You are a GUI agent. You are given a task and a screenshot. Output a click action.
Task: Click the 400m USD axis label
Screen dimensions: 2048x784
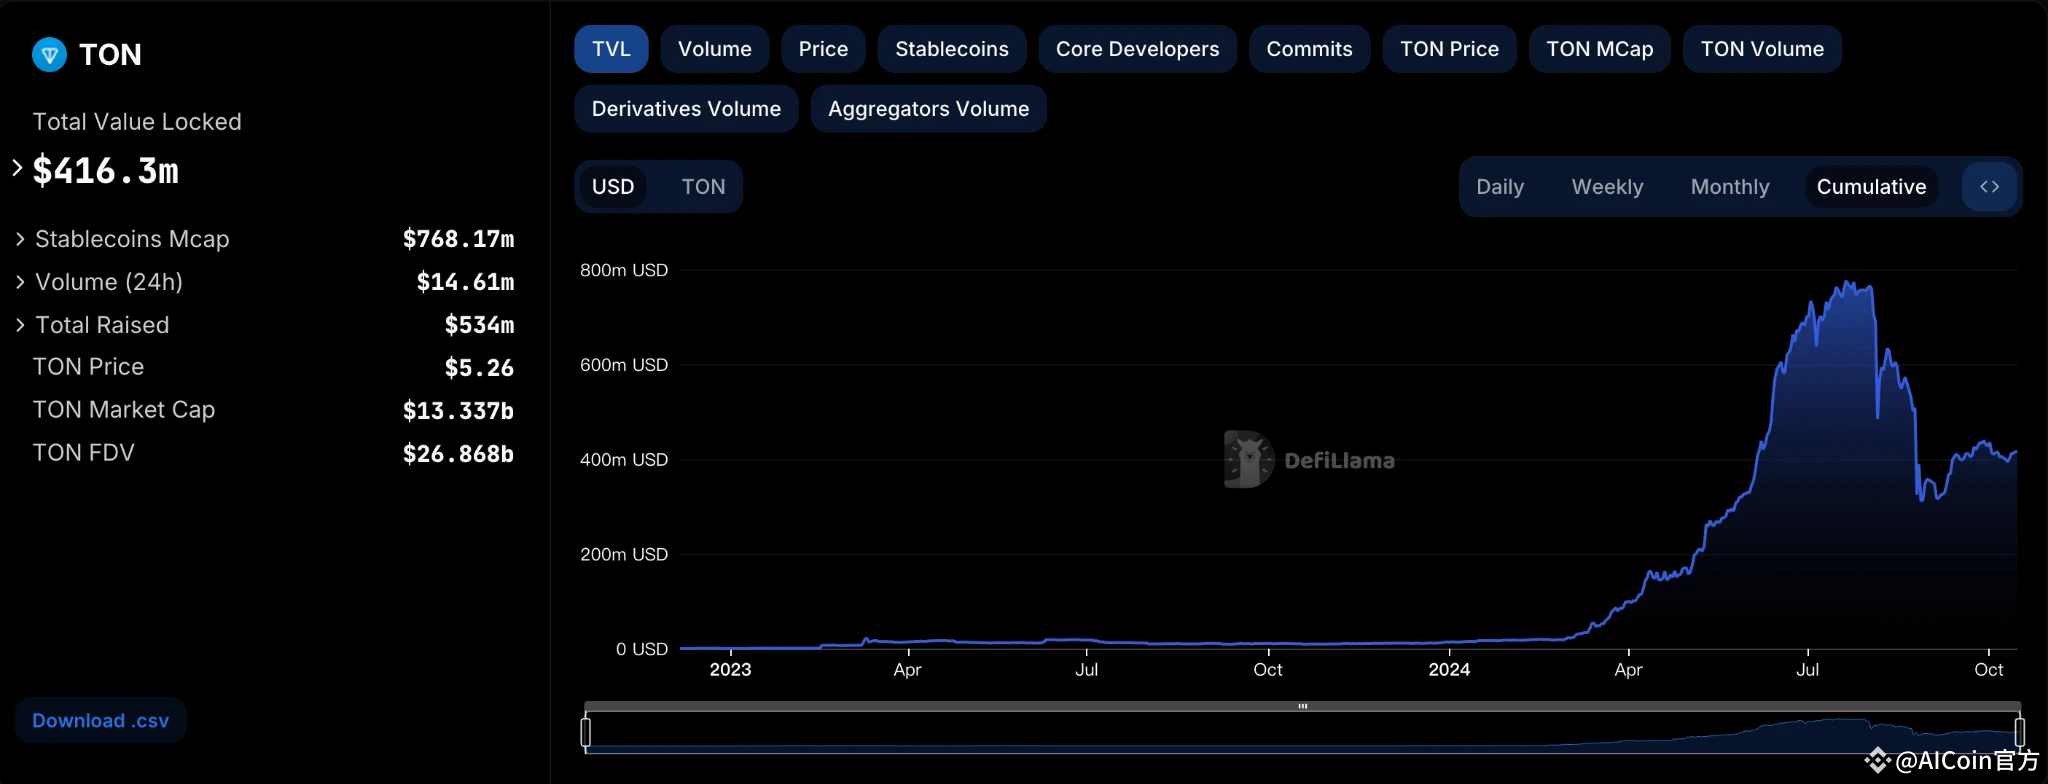tap(624, 460)
